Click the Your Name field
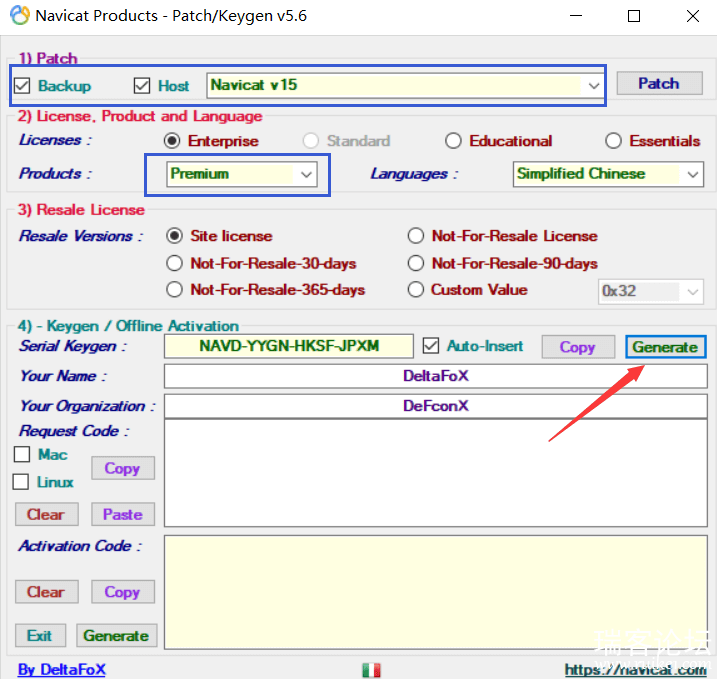The height and width of the screenshot is (679, 717). 435,376
